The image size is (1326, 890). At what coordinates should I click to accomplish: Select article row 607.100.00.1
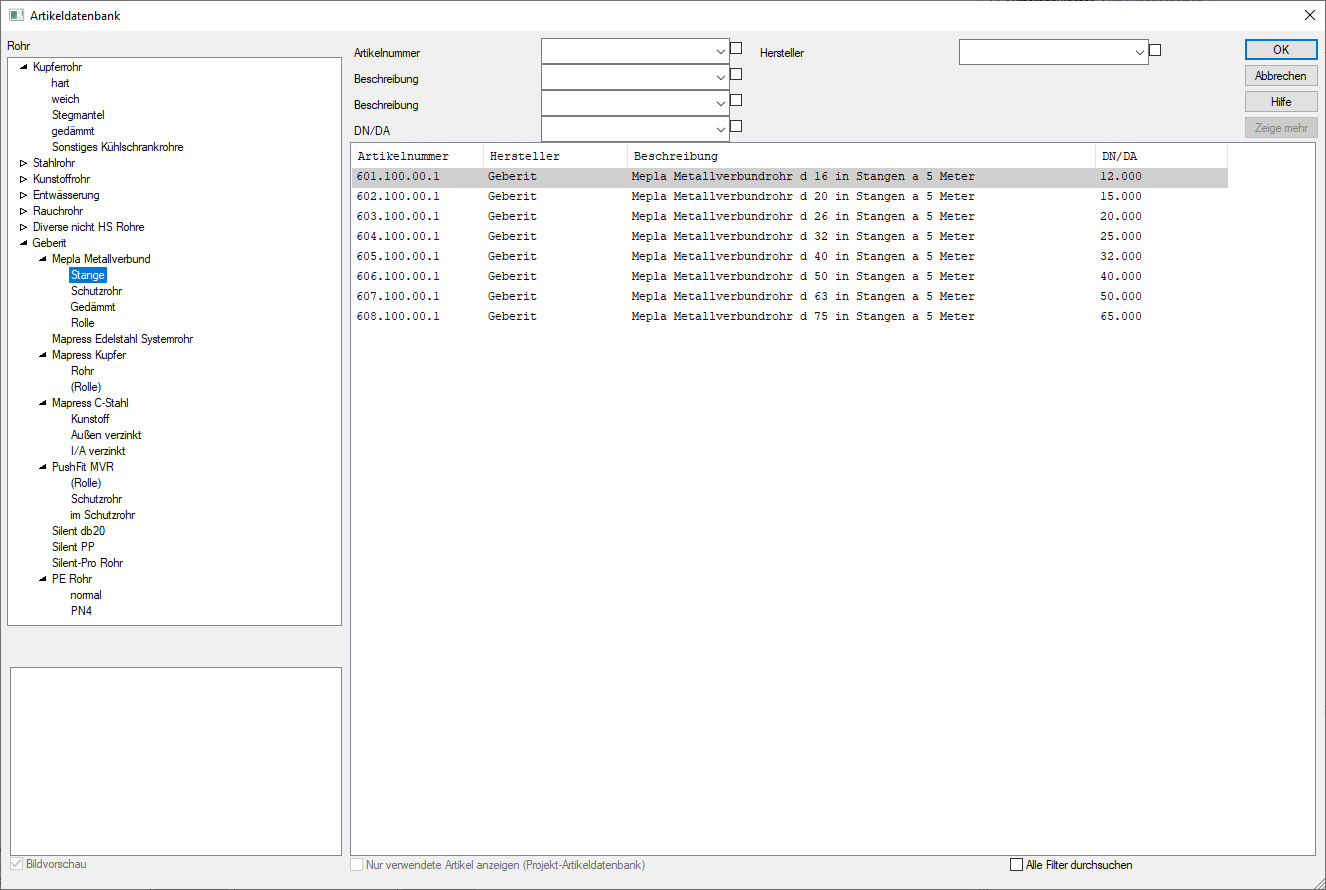pos(790,296)
